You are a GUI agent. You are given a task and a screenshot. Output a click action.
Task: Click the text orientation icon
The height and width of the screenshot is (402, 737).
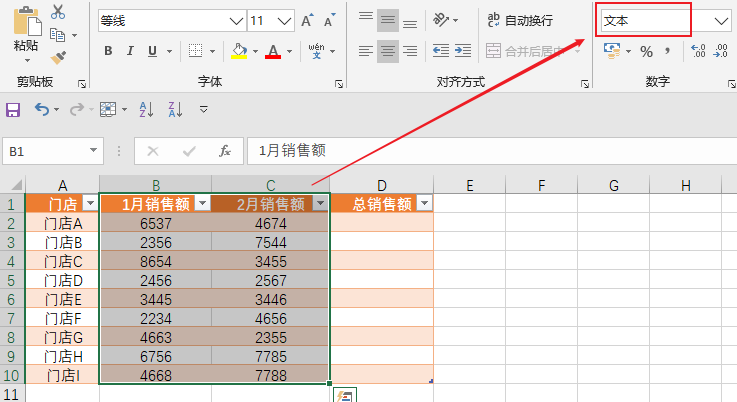click(x=441, y=20)
